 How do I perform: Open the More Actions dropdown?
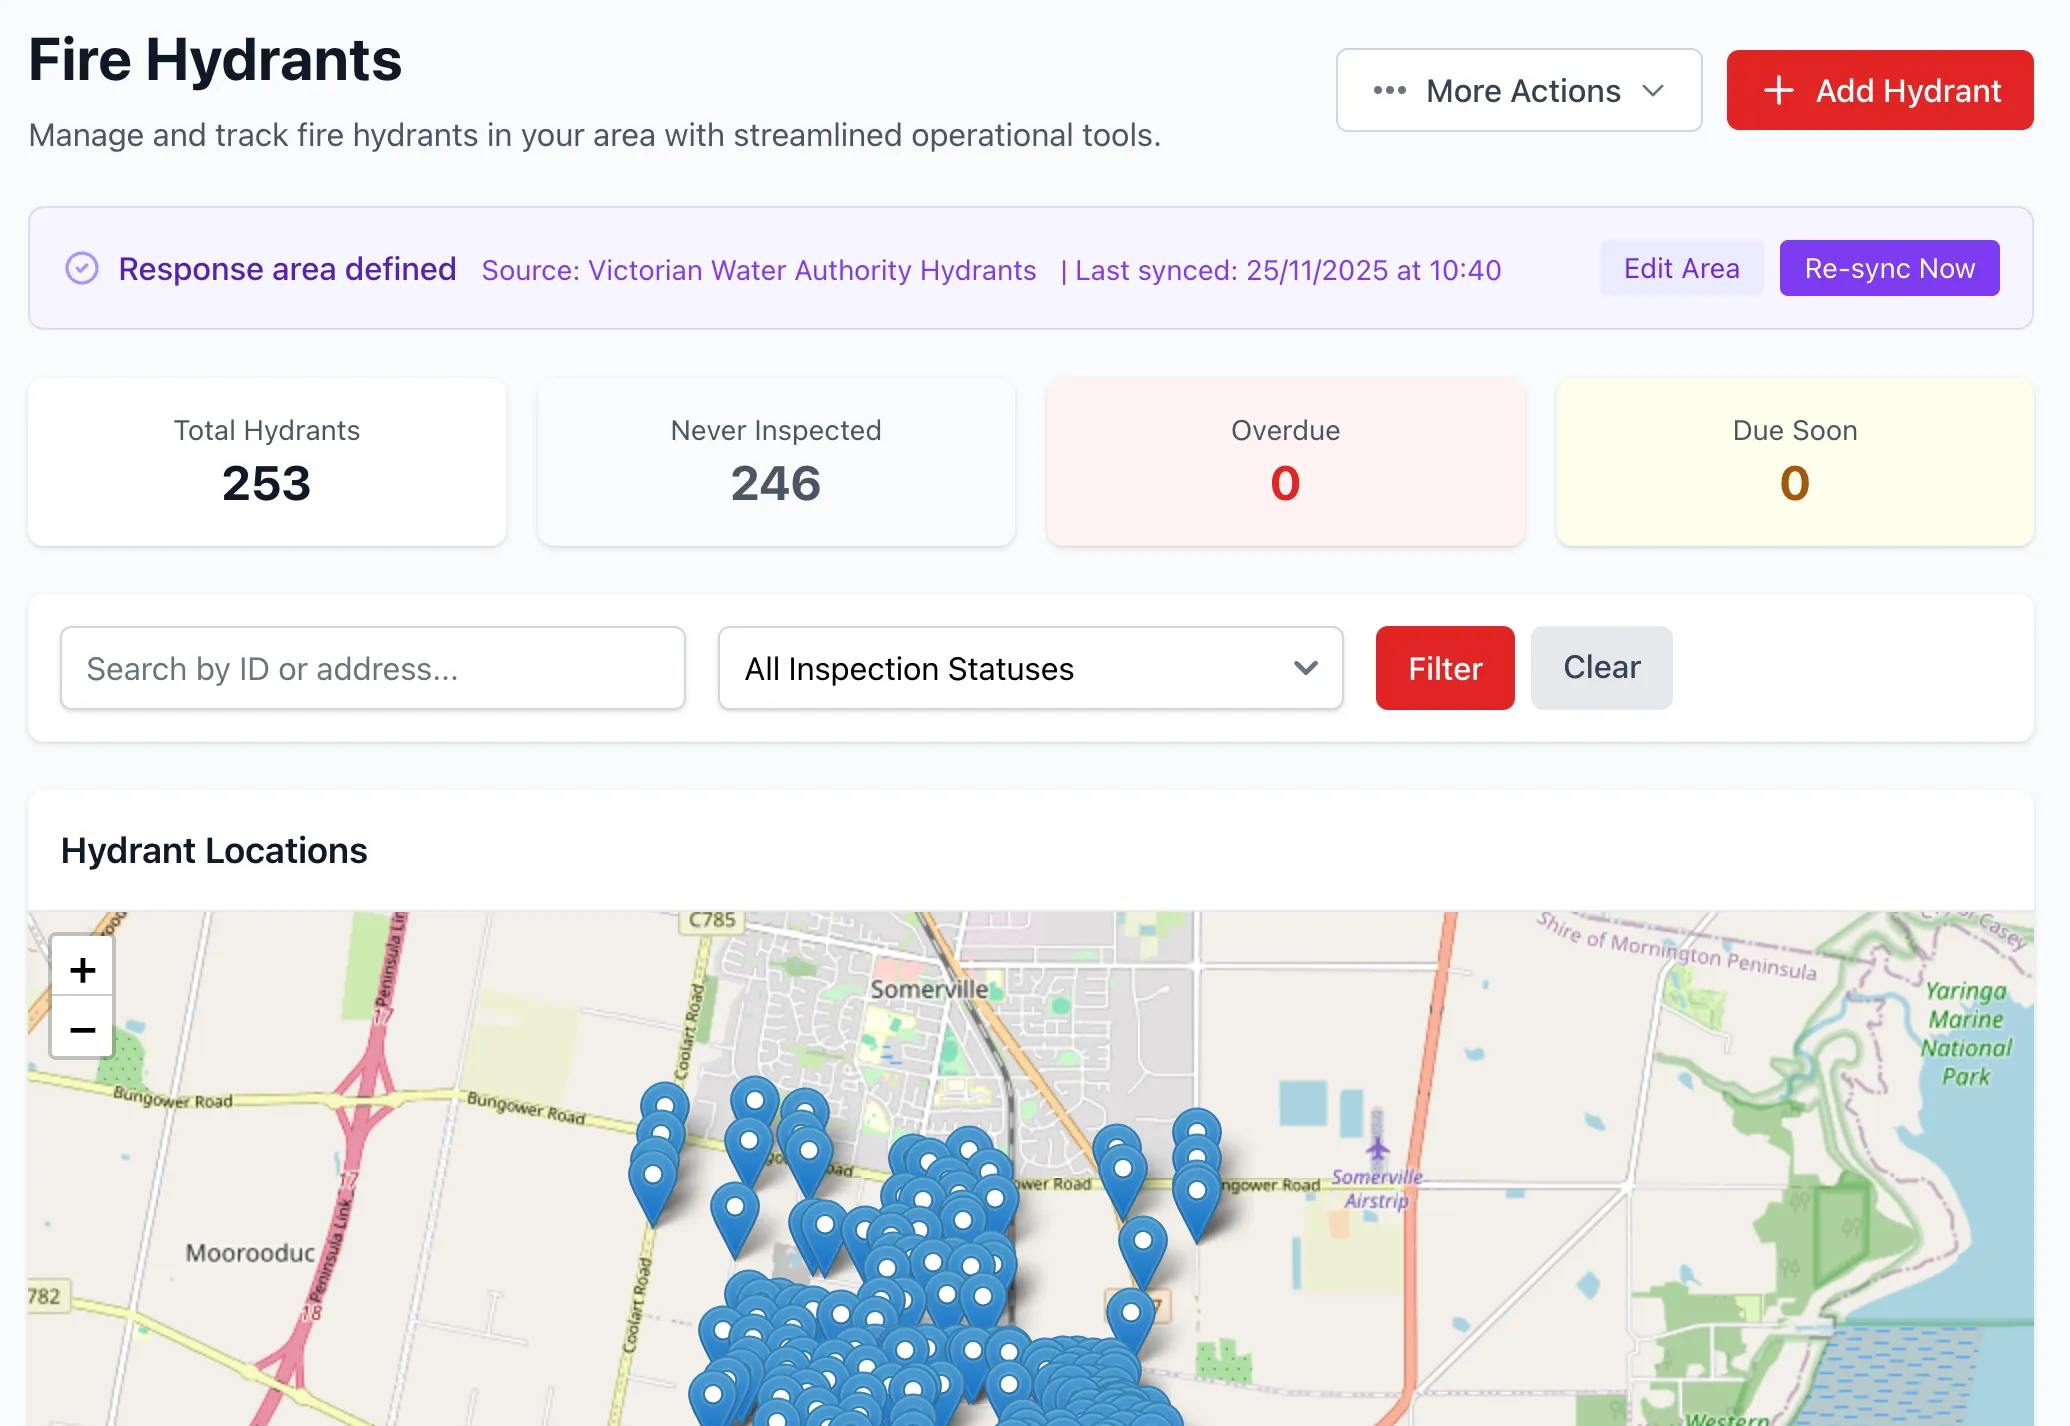click(1519, 90)
